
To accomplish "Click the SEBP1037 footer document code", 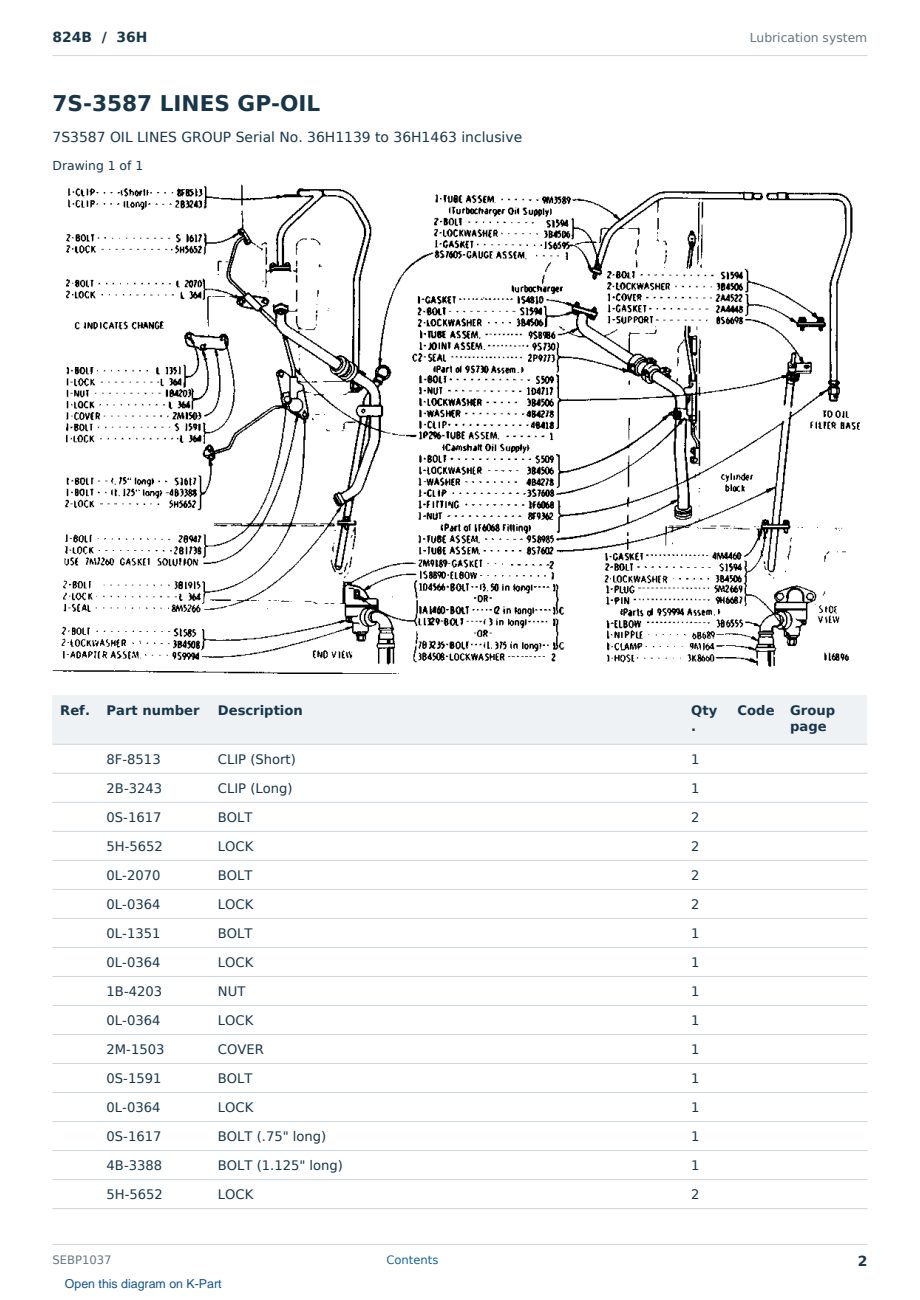I will pyautogui.click(x=82, y=1260).
